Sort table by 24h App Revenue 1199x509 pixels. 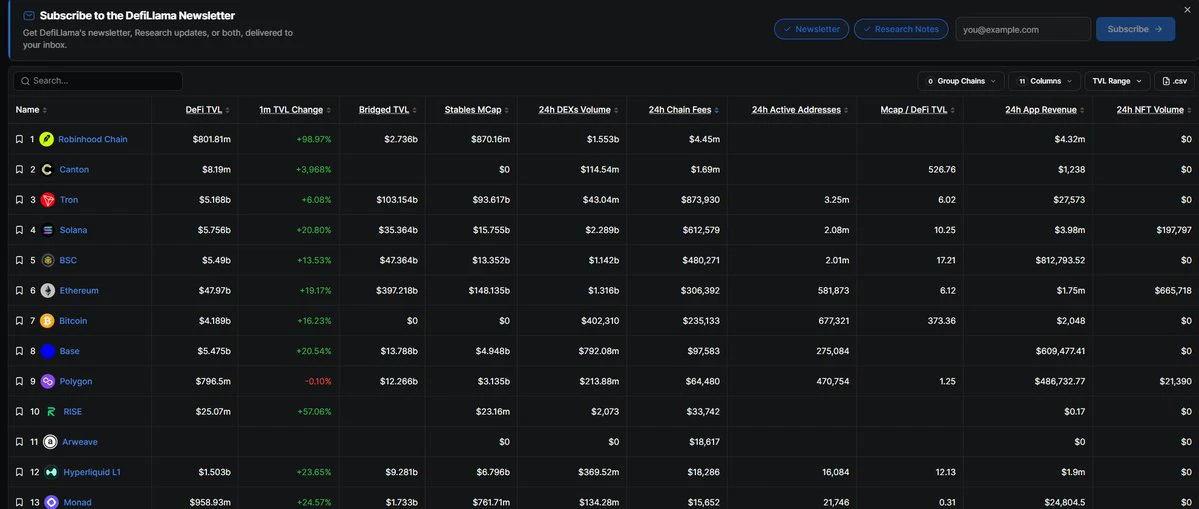pyautogui.click(x=1045, y=110)
